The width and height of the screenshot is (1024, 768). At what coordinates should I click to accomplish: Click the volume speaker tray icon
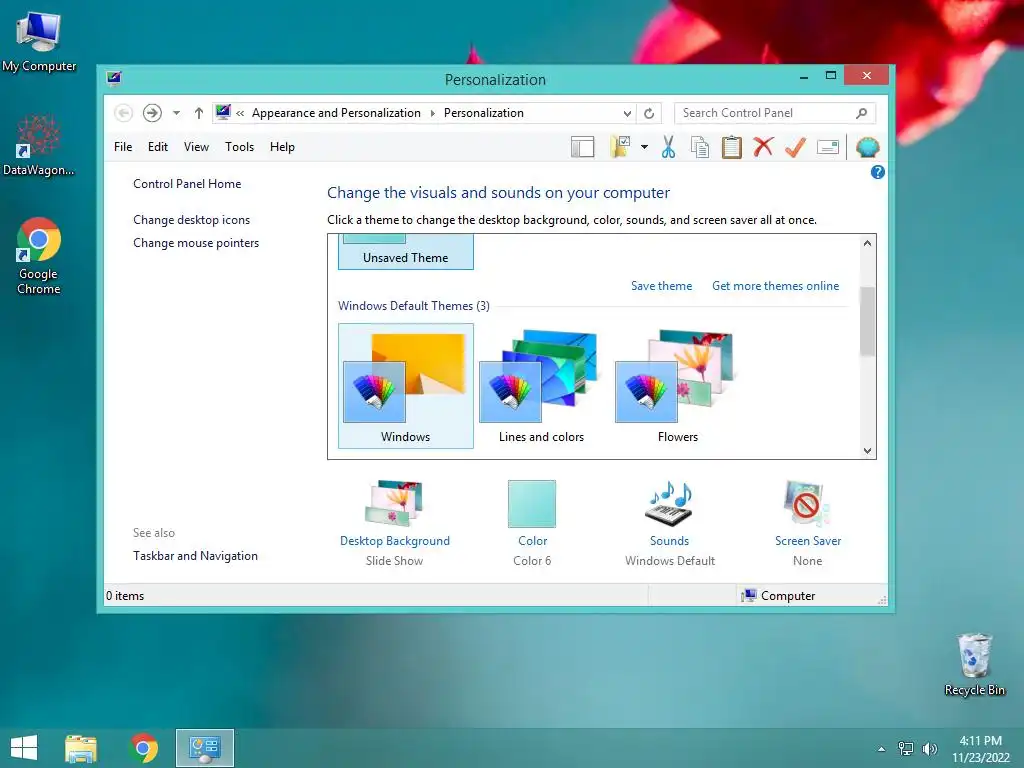click(x=929, y=748)
